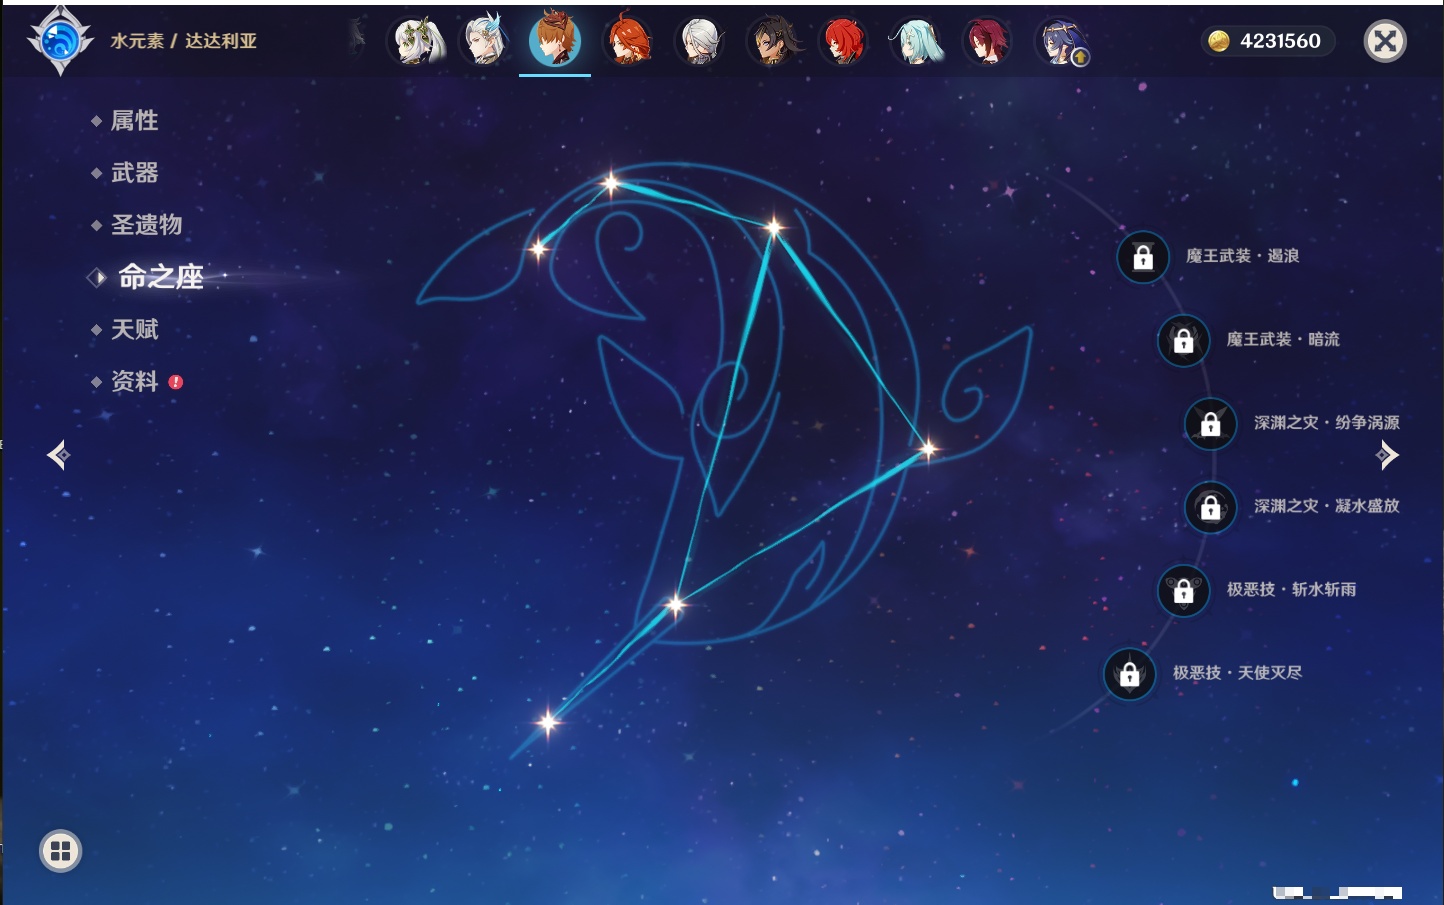This screenshot has width=1444, height=905.
Task: Open locked constellation 深渊之灾·凝水盛放 icon
Action: [1211, 507]
